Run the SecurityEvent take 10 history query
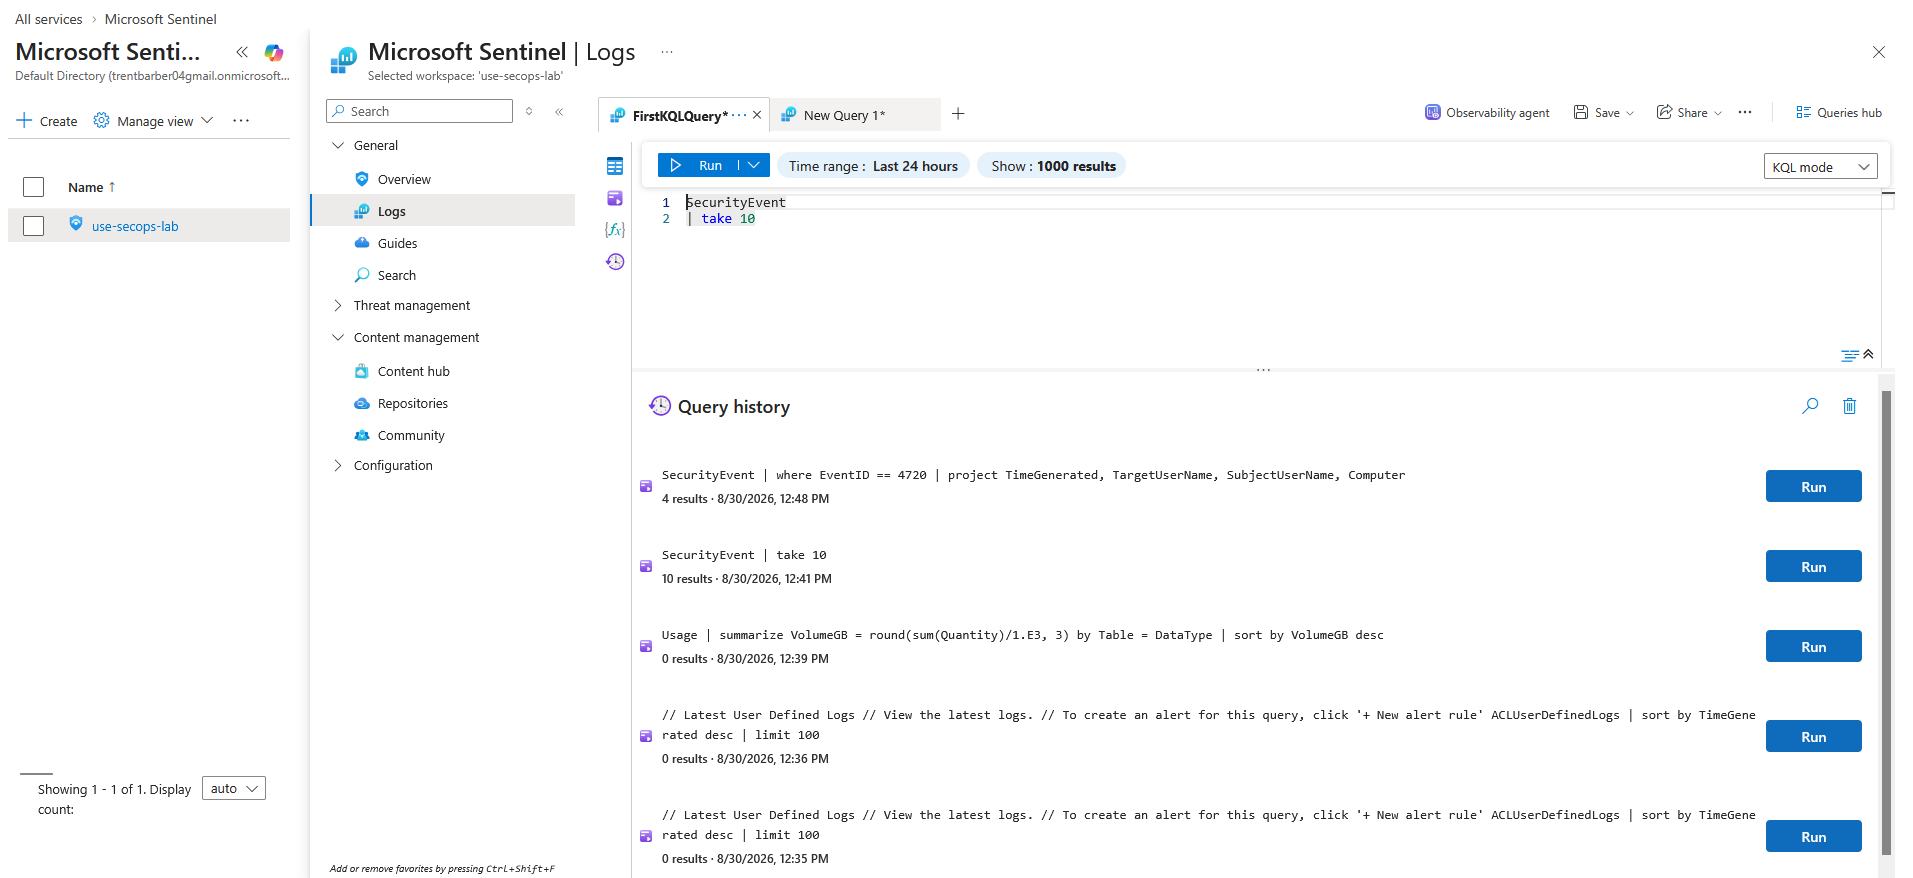 tap(1813, 566)
